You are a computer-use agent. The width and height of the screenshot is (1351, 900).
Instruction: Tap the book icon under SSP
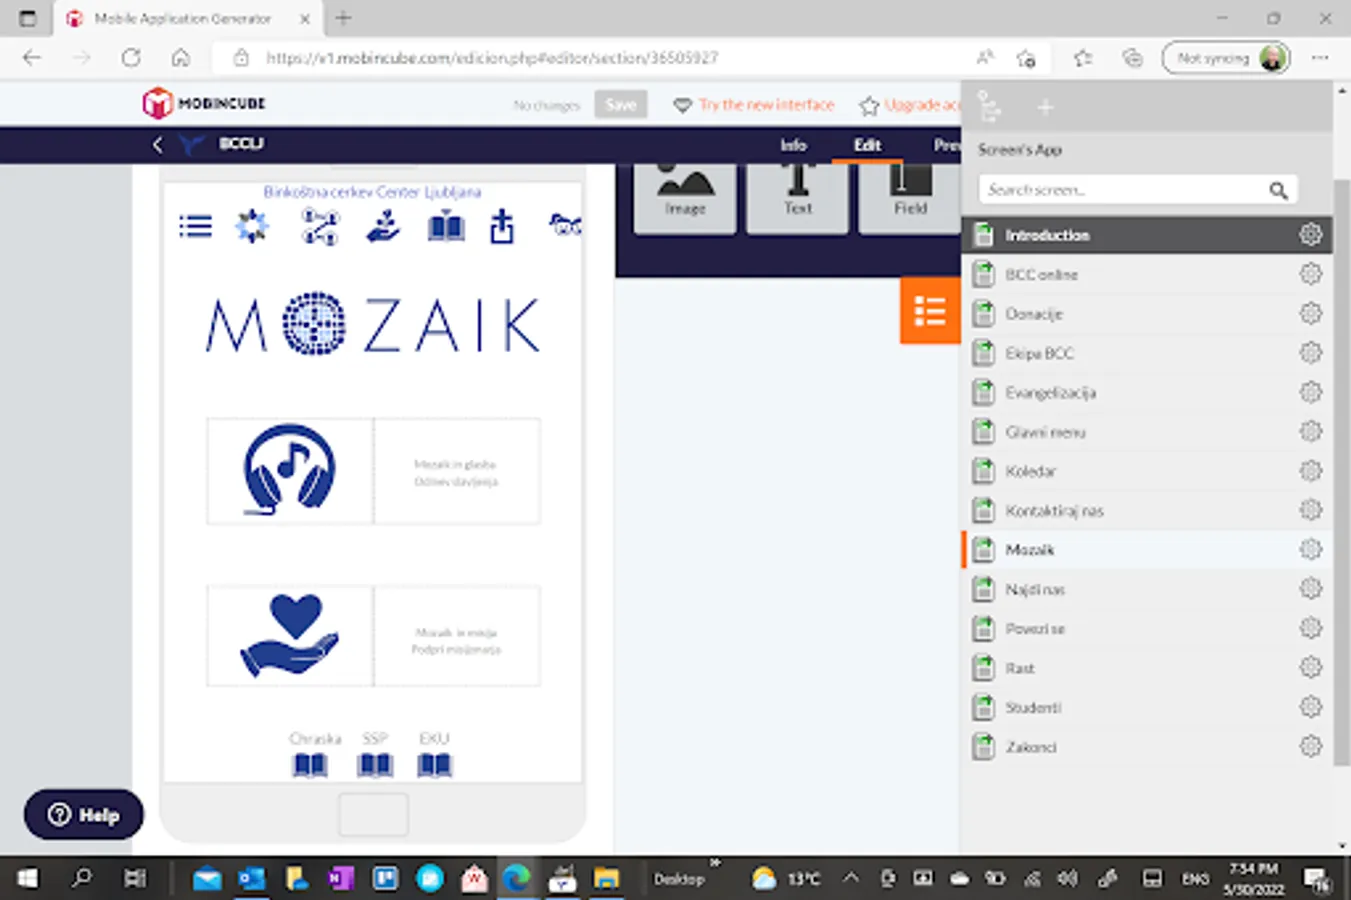[x=375, y=765]
